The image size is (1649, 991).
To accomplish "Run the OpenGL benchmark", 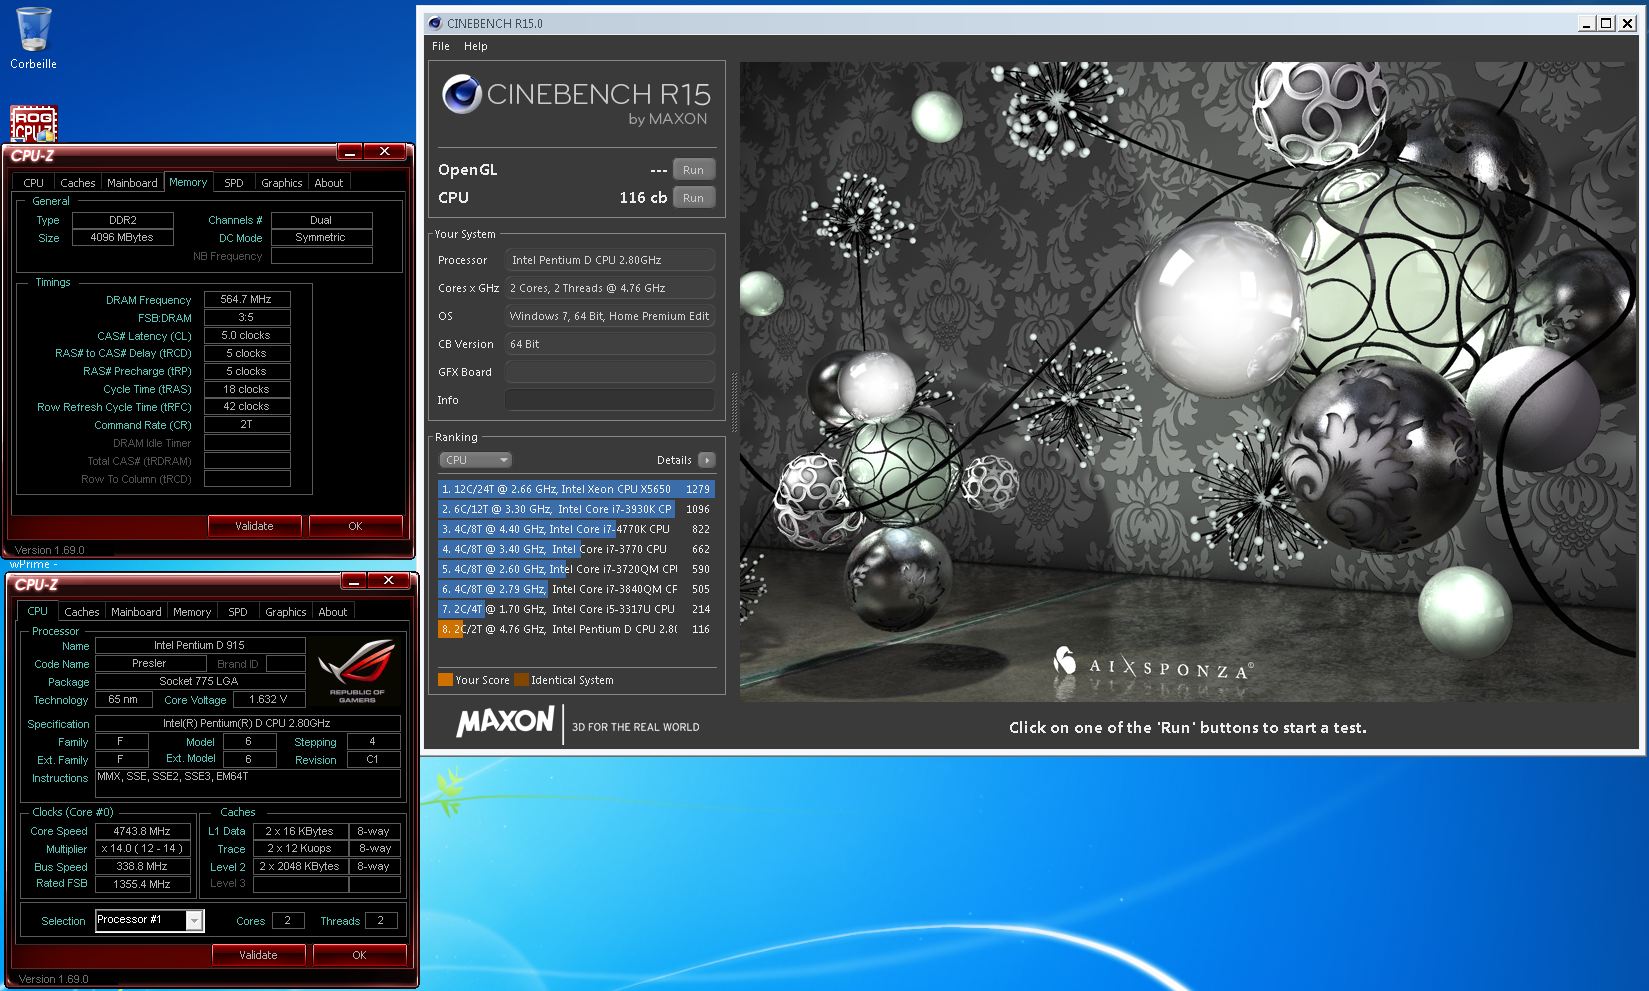I will 693,170.
